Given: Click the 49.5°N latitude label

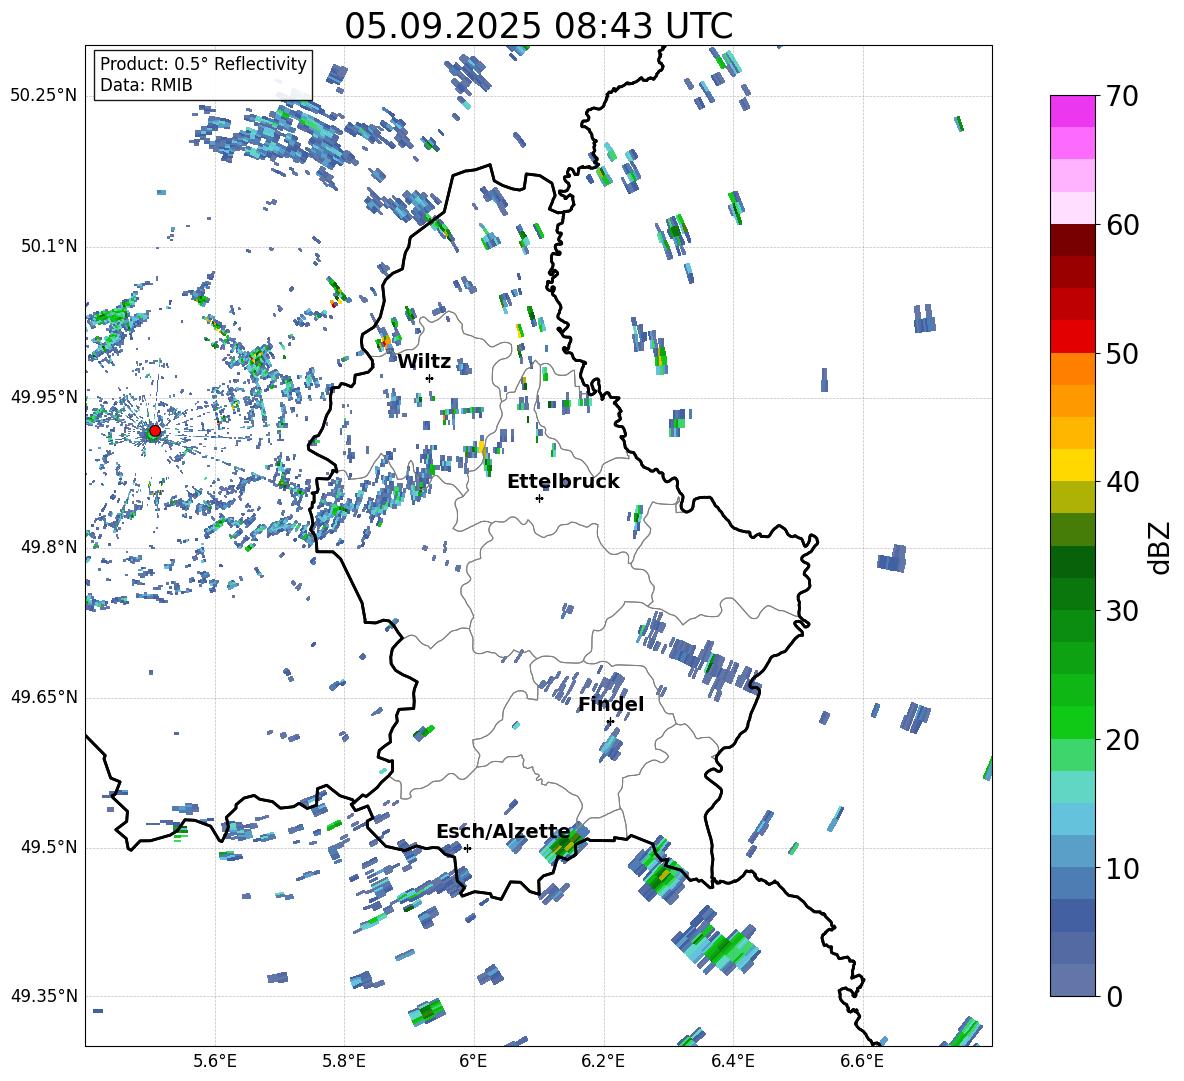Looking at the screenshot, I should 49,847.
